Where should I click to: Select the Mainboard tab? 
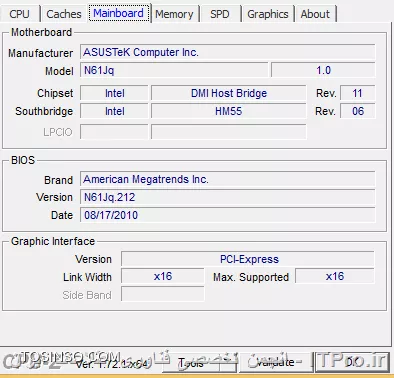point(119,13)
